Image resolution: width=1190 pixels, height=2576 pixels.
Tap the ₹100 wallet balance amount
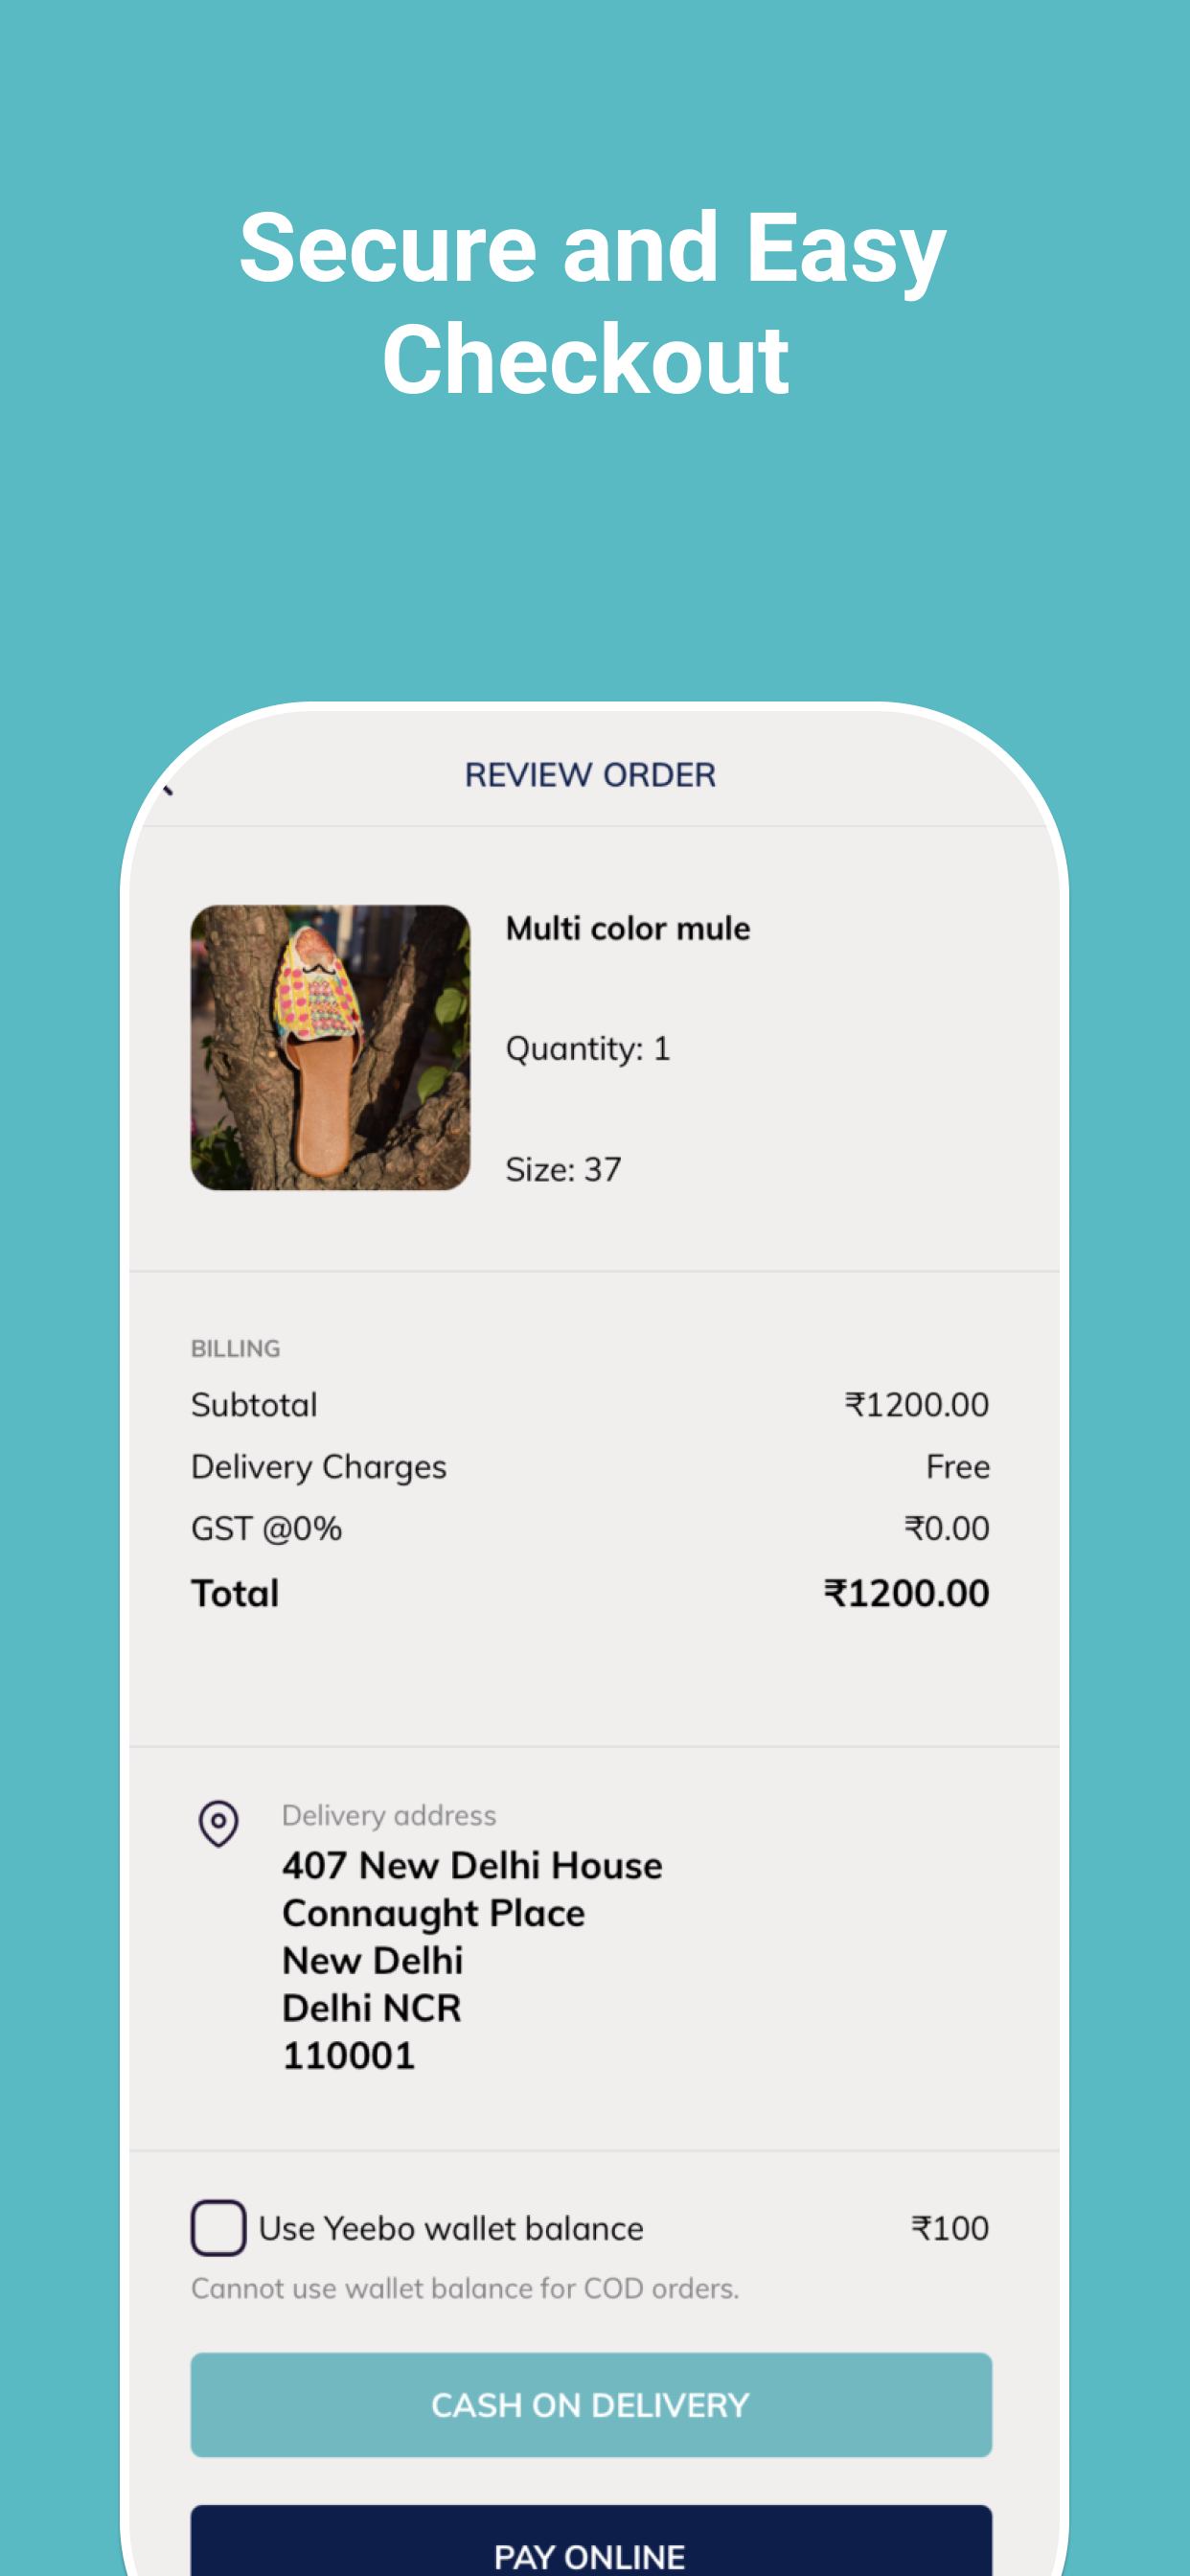(949, 2227)
